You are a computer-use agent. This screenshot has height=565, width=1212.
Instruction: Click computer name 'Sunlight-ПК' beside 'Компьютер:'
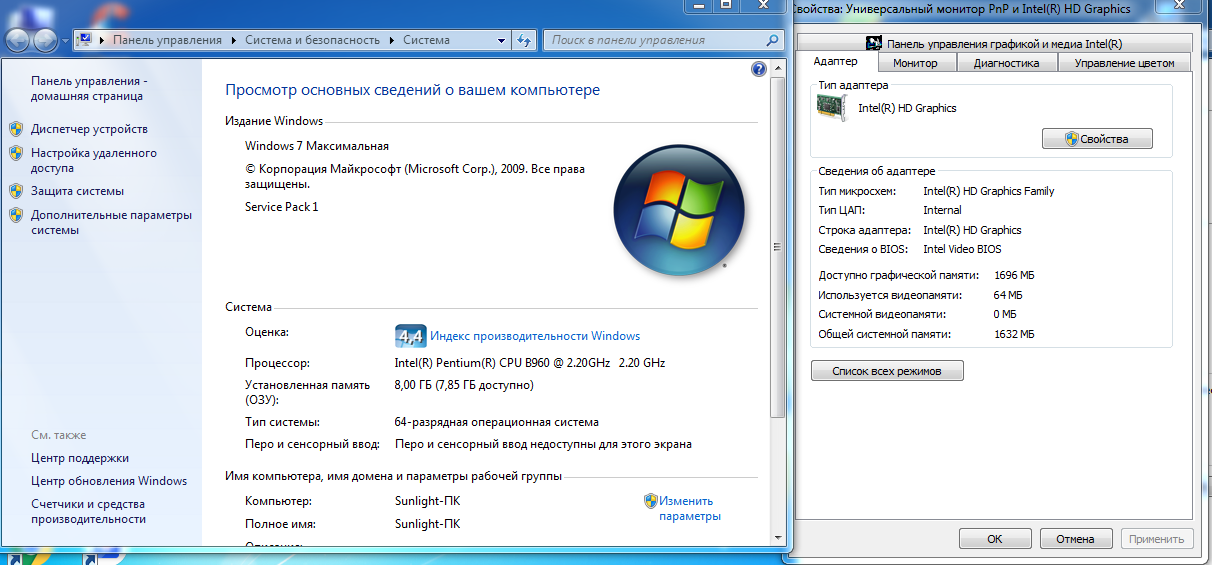pos(427,501)
